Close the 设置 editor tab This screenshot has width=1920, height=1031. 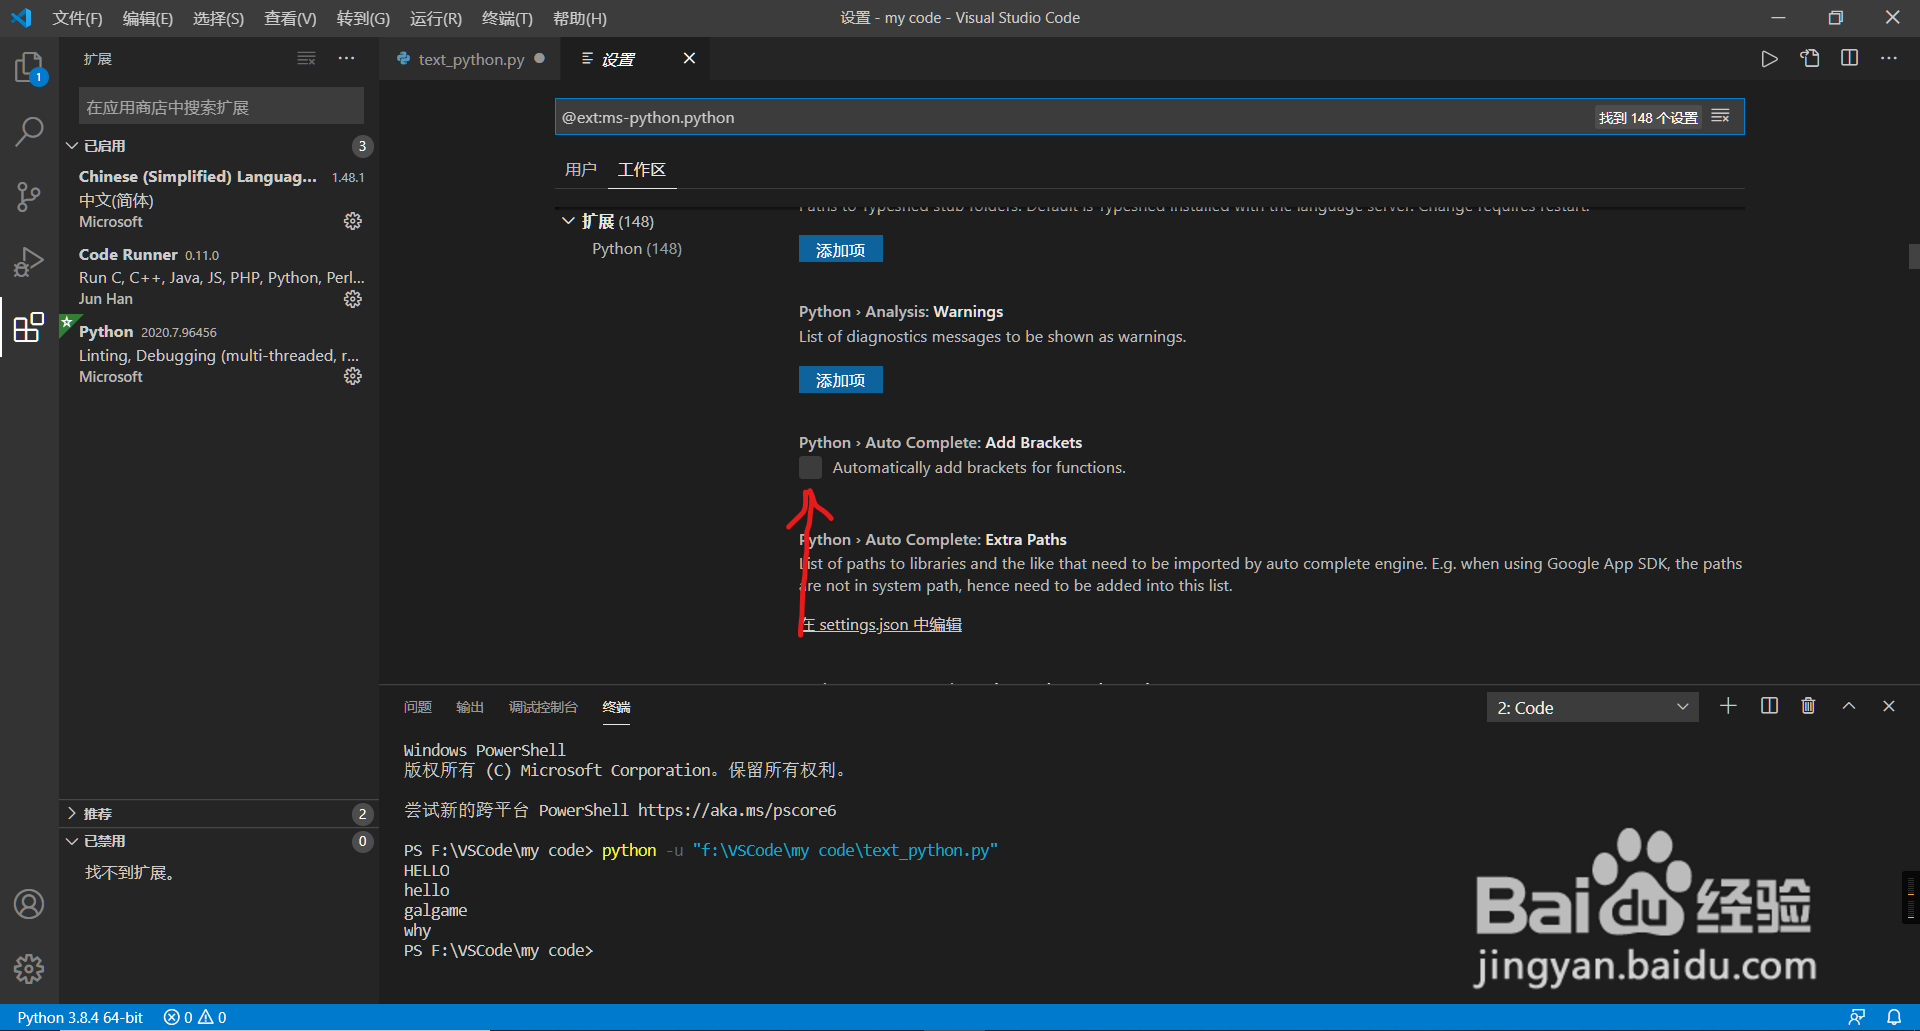tap(689, 58)
